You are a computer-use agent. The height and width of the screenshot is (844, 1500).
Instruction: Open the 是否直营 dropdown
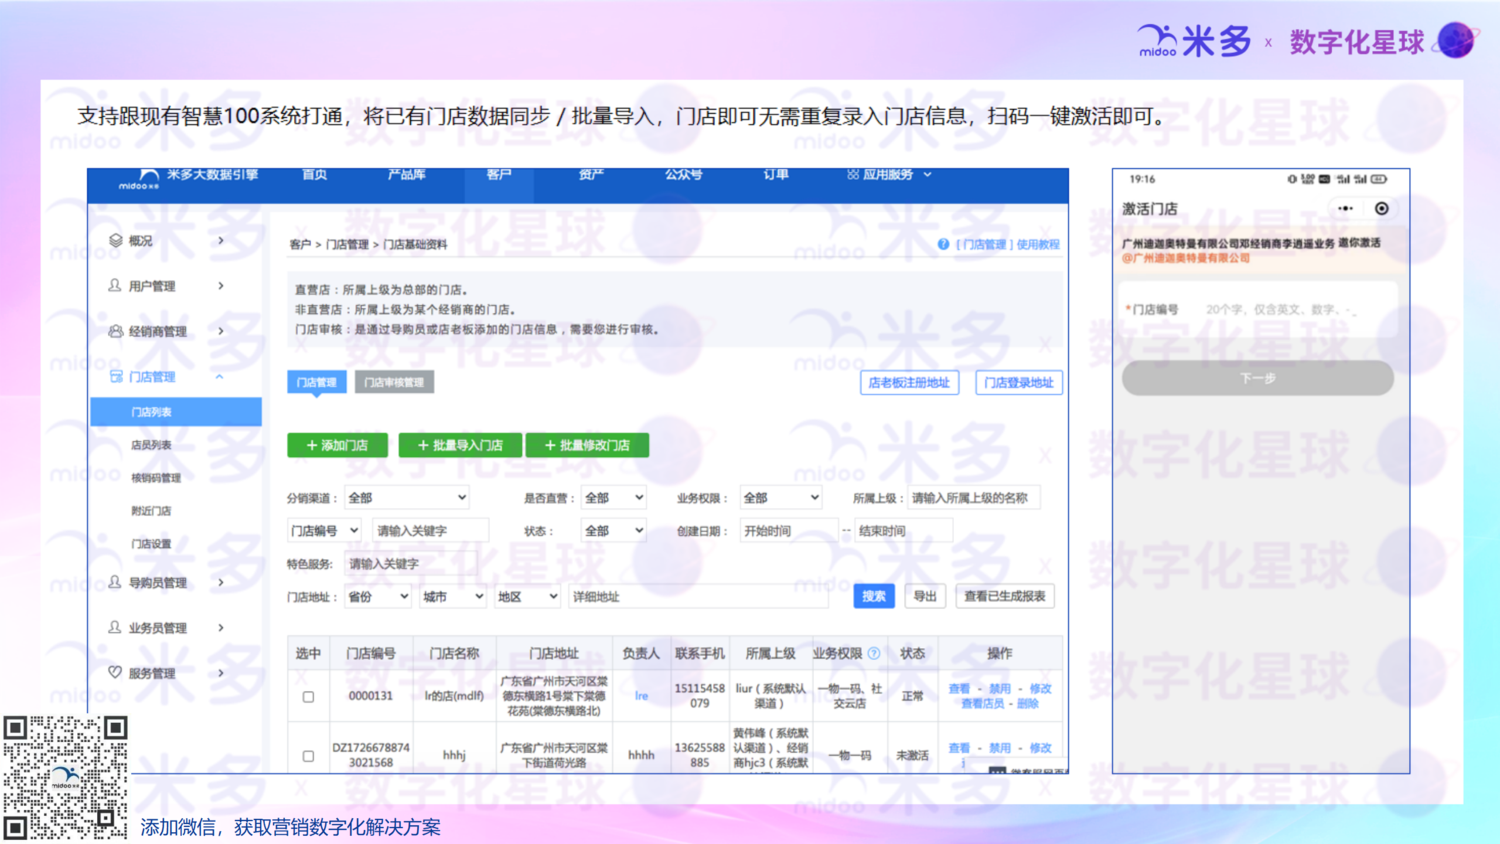click(613, 498)
